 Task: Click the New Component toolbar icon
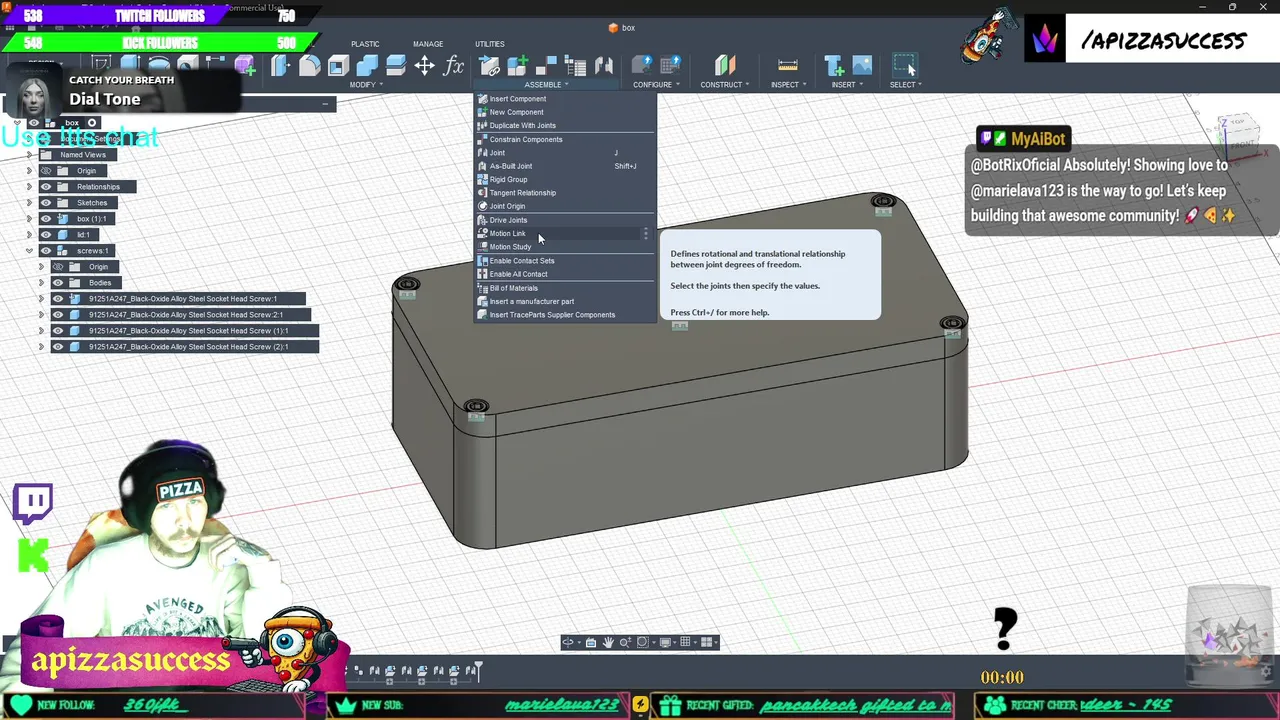tap(517, 66)
